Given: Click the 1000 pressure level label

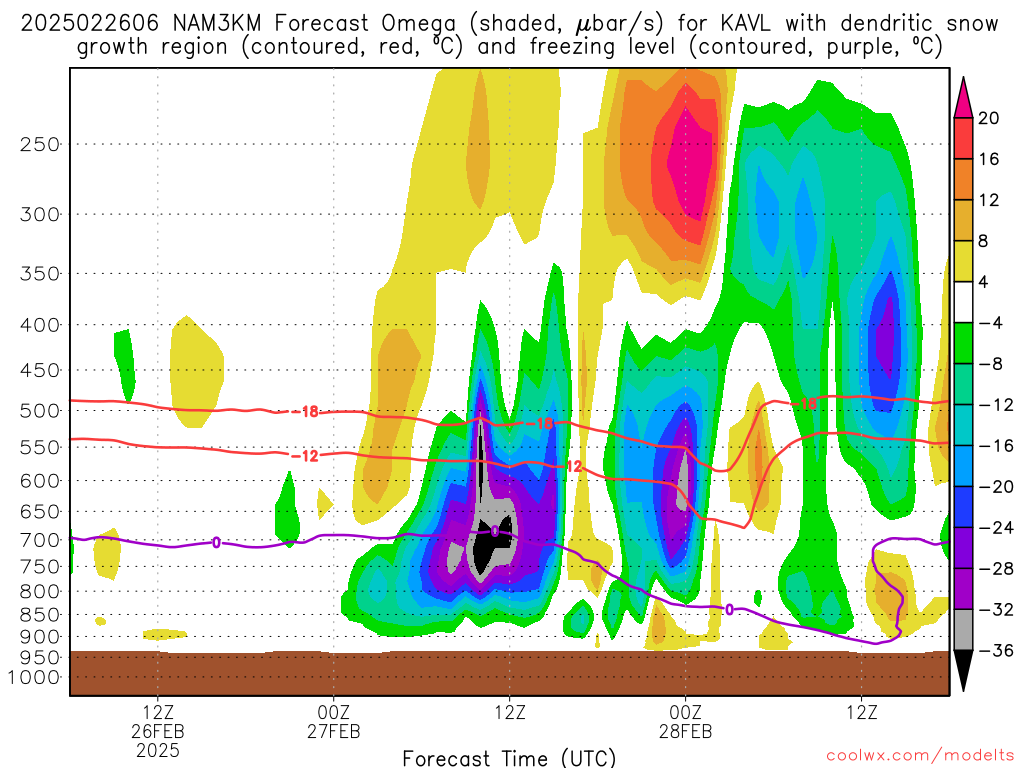Looking at the screenshot, I should (x=34, y=678).
